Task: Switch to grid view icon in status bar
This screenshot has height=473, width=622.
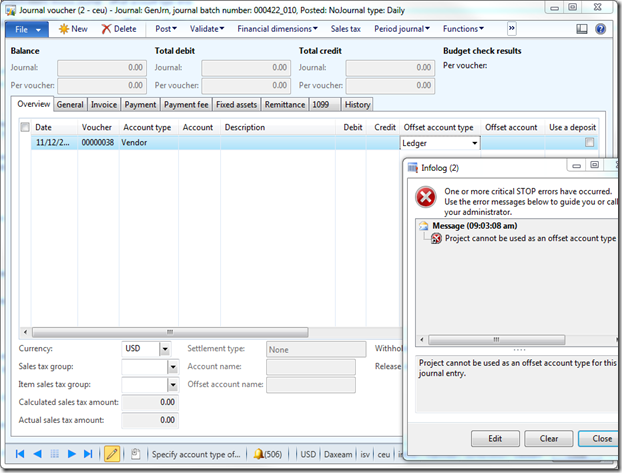Action: tap(54, 454)
